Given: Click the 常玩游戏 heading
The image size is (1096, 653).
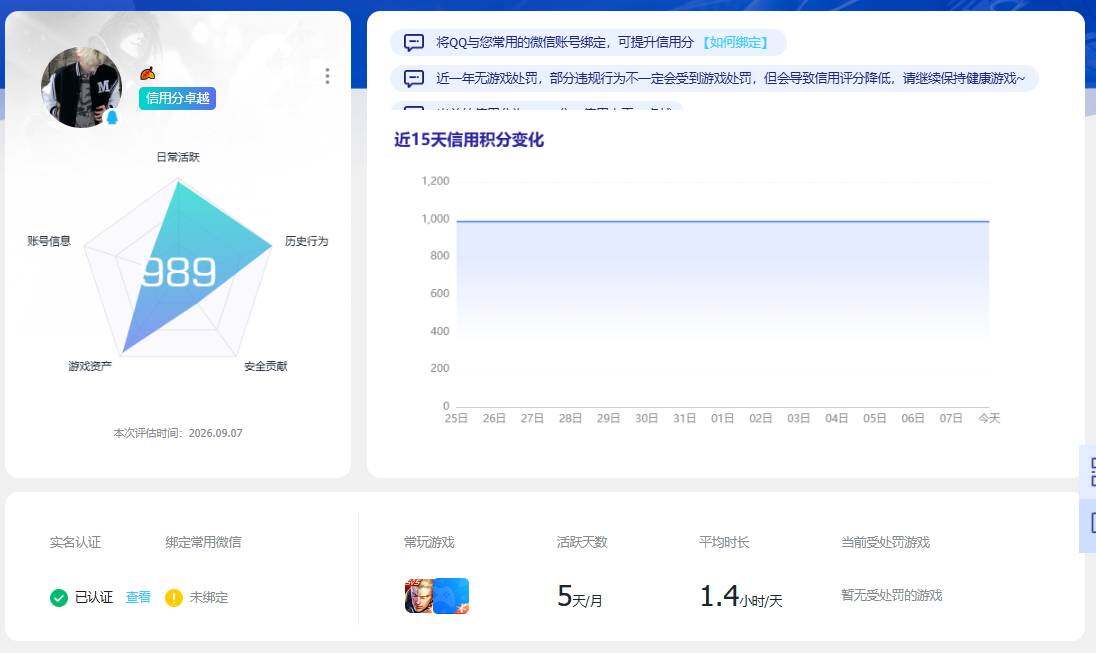Looking at the screenshot, I should [429, 543].
